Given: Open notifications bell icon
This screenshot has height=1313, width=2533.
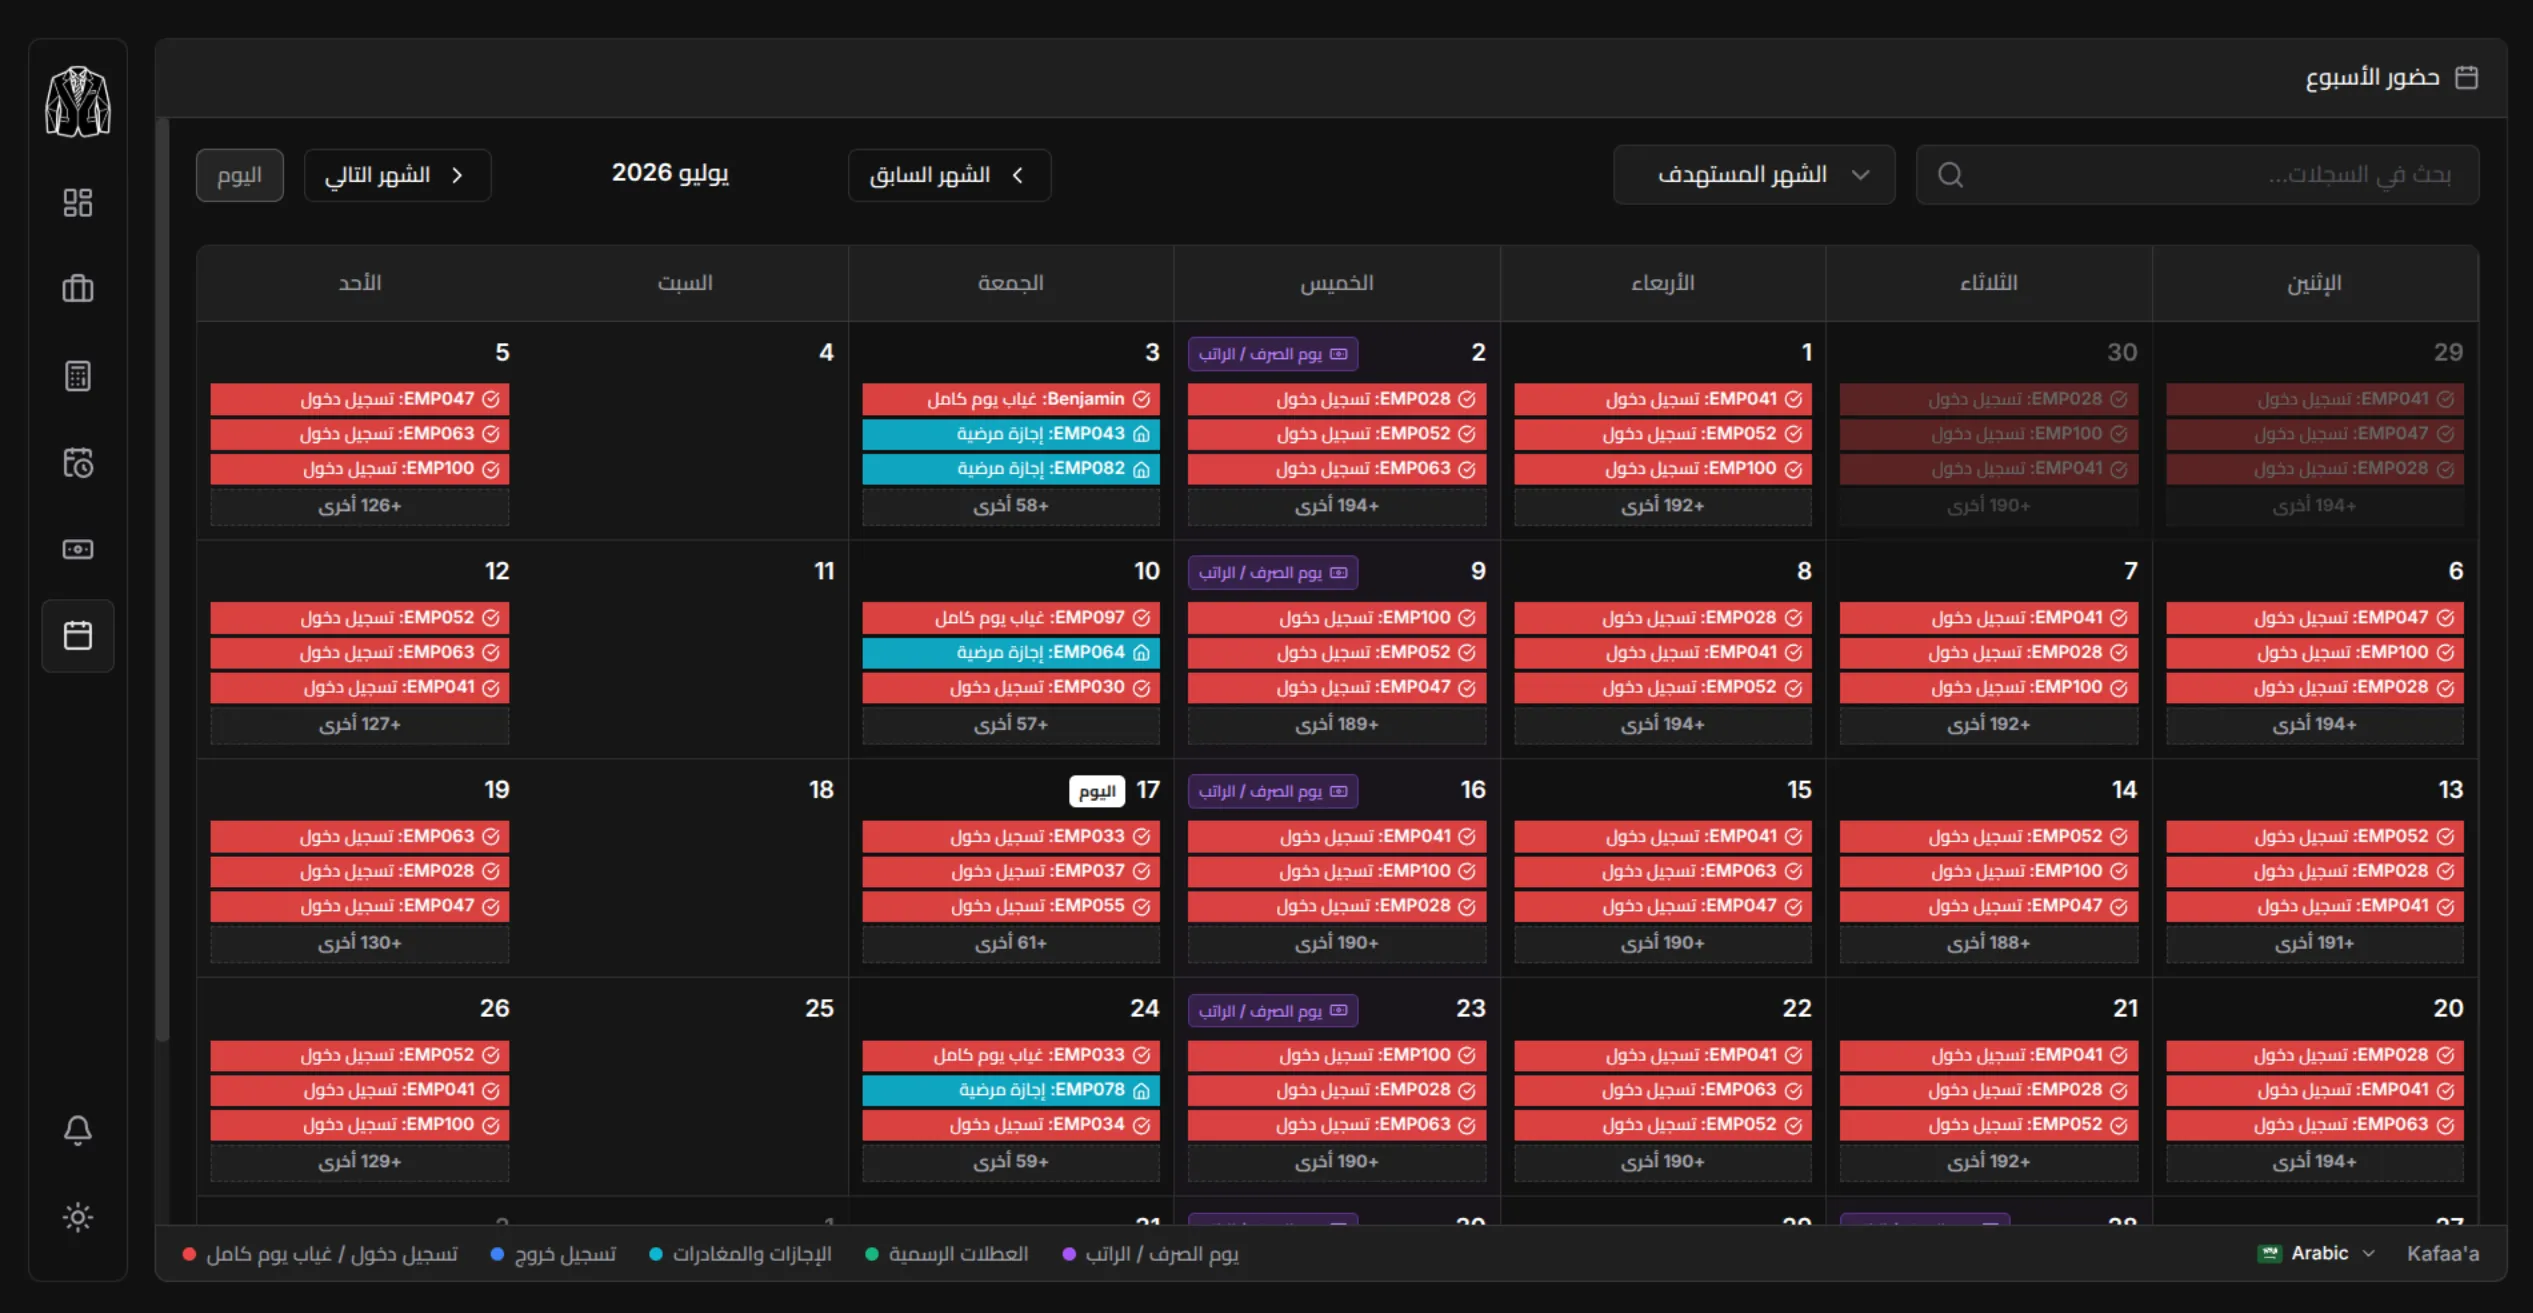Looking at the screenshot, I should coord(78,1130).
